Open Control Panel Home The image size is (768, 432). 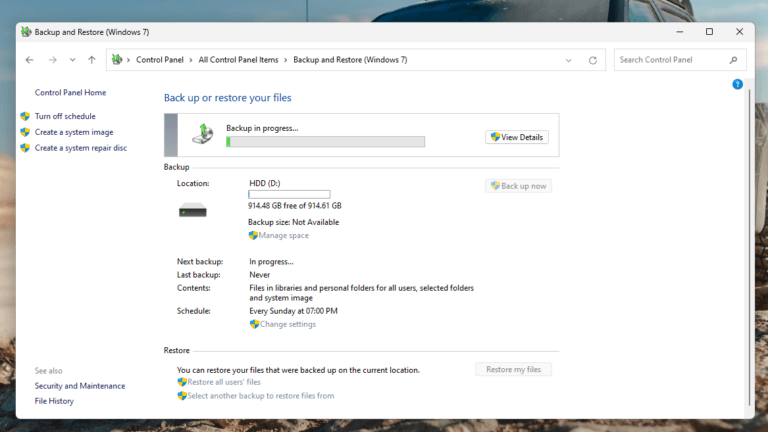point(70,93)
